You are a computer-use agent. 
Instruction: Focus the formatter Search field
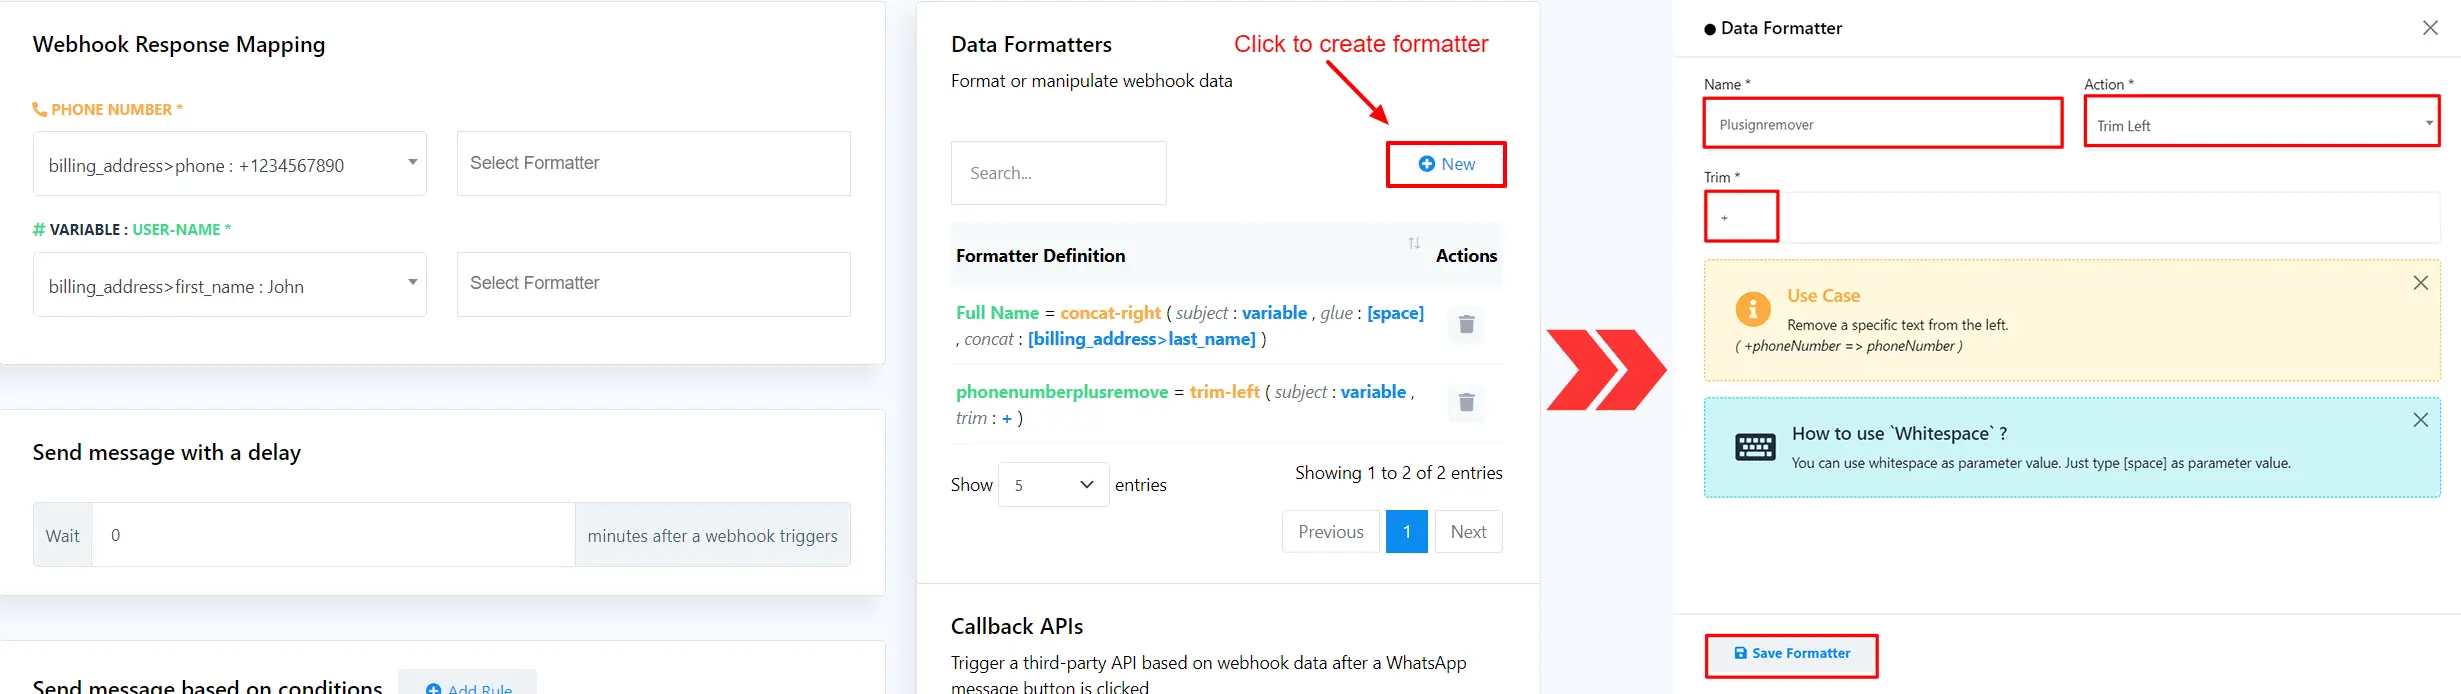(1058, 173)
